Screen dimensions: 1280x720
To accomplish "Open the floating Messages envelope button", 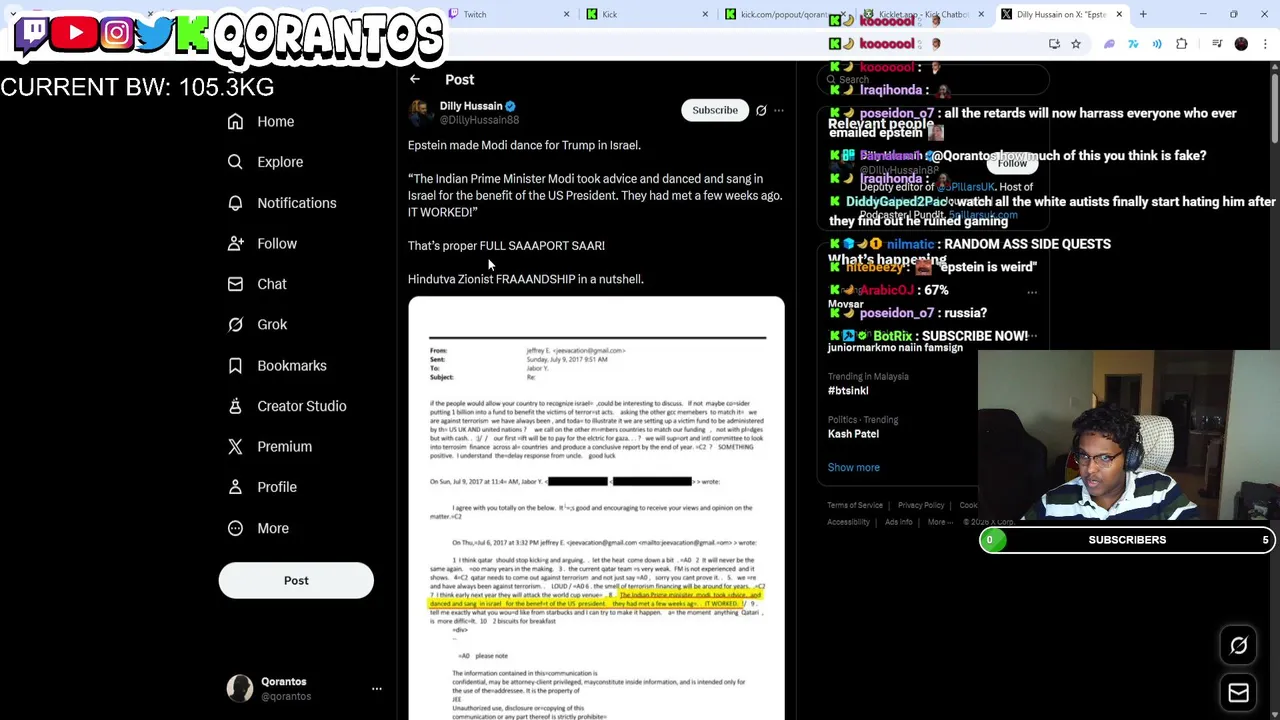I will 1238,693.
